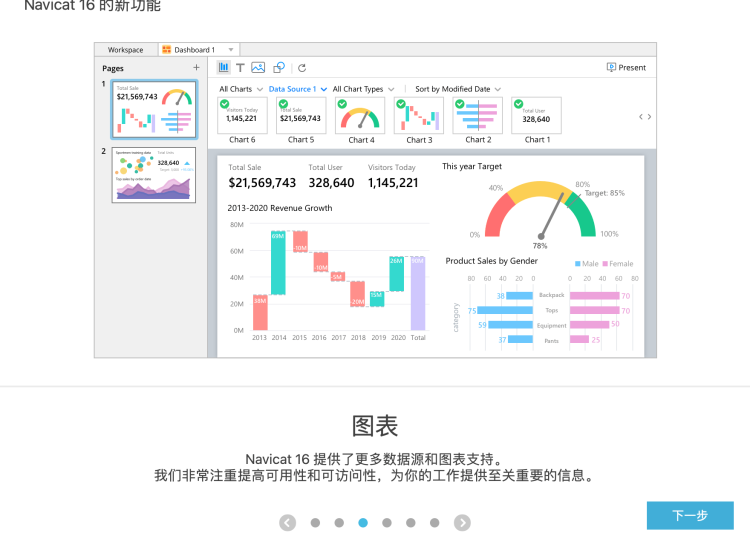Click the gauge needle at 78%
Image resolution: width=750 pixels, height=536 pixels.
coord(552,215)
